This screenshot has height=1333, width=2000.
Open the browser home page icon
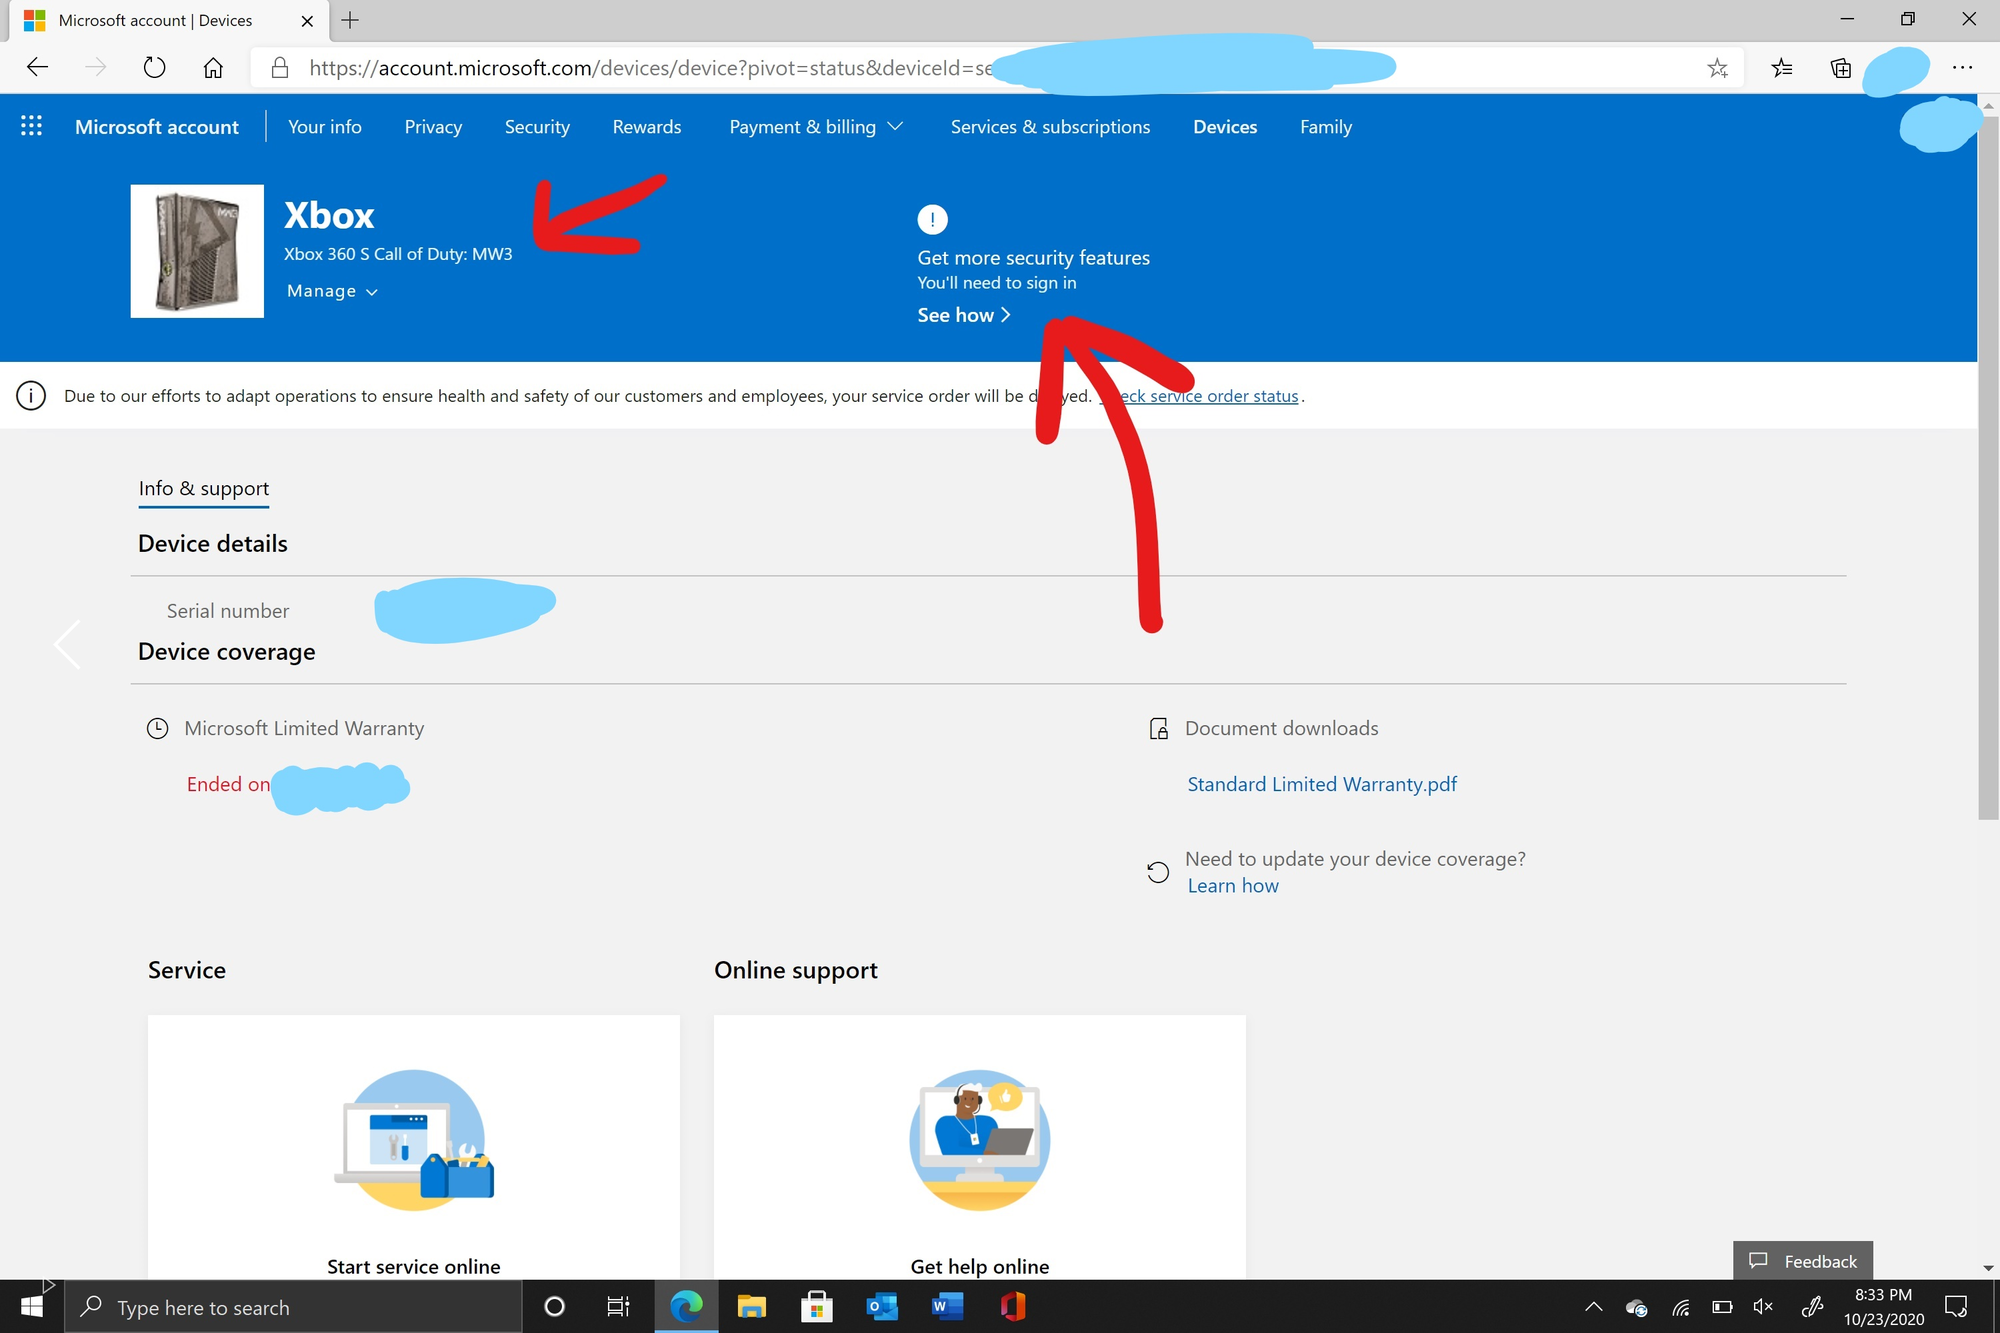click(212, 67)
